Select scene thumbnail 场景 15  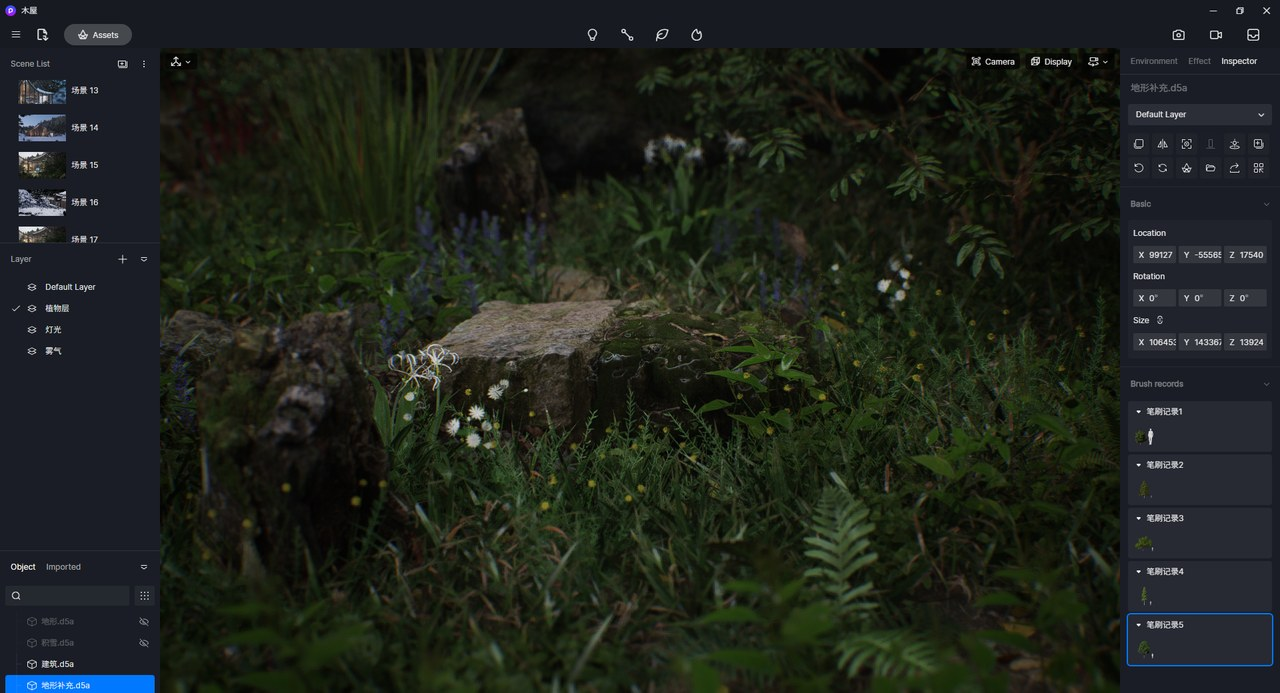(x=42, y=165)
